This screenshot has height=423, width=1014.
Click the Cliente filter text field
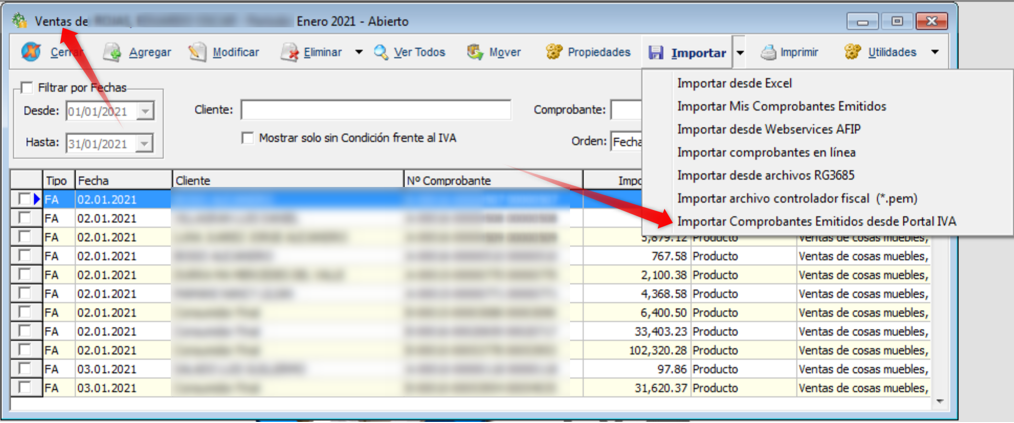(375, 110)
